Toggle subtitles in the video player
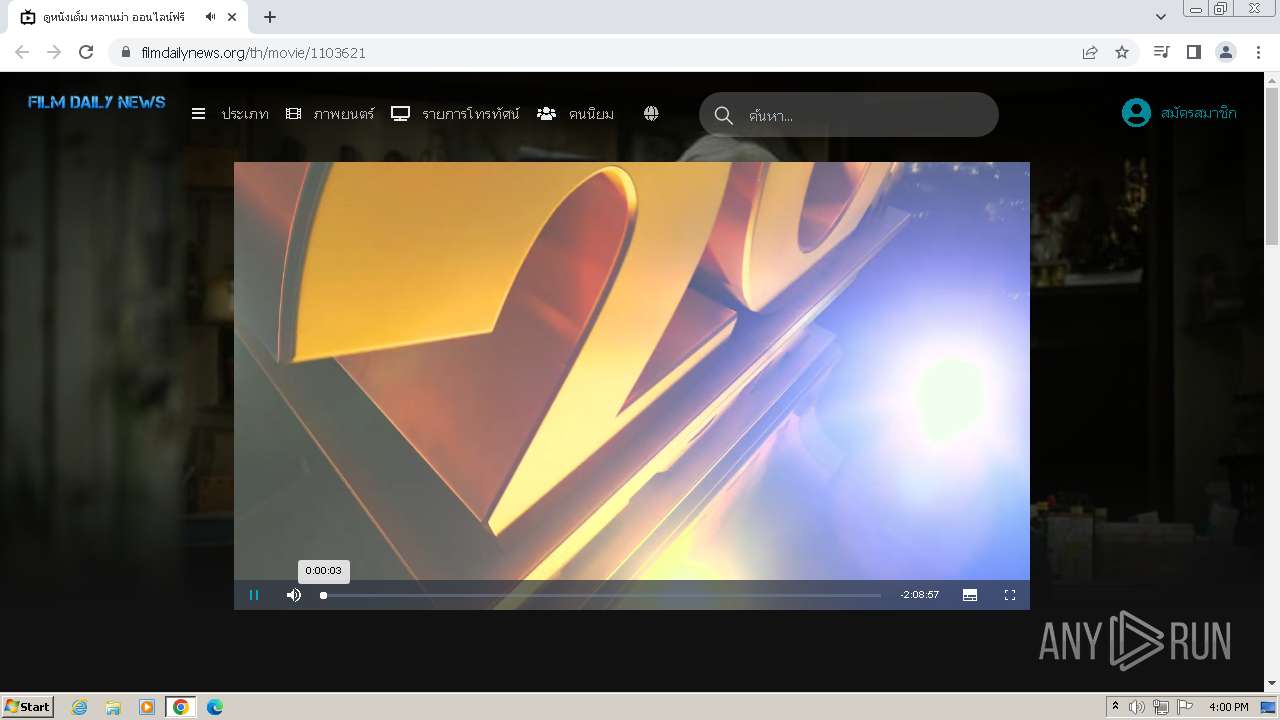The width and height of the screenshot is (1280, 720). coord(970,595)
